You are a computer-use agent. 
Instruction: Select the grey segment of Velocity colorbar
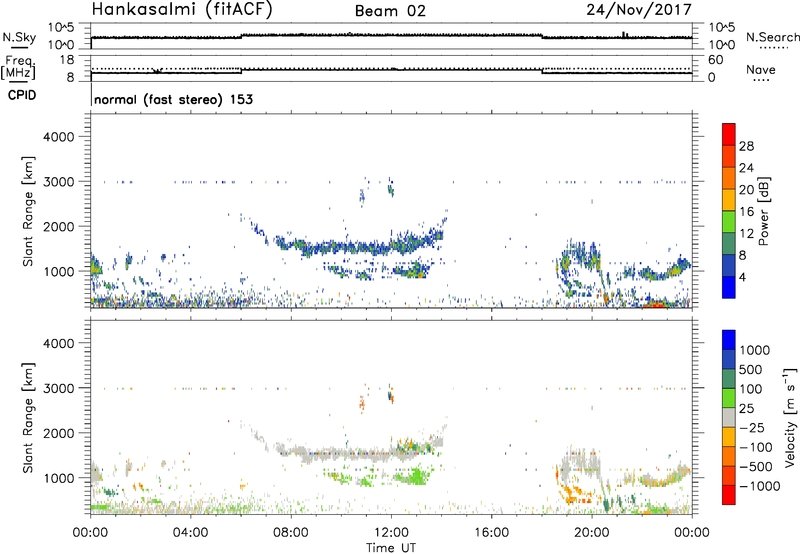pyautogui.click(x=729, y=418)
